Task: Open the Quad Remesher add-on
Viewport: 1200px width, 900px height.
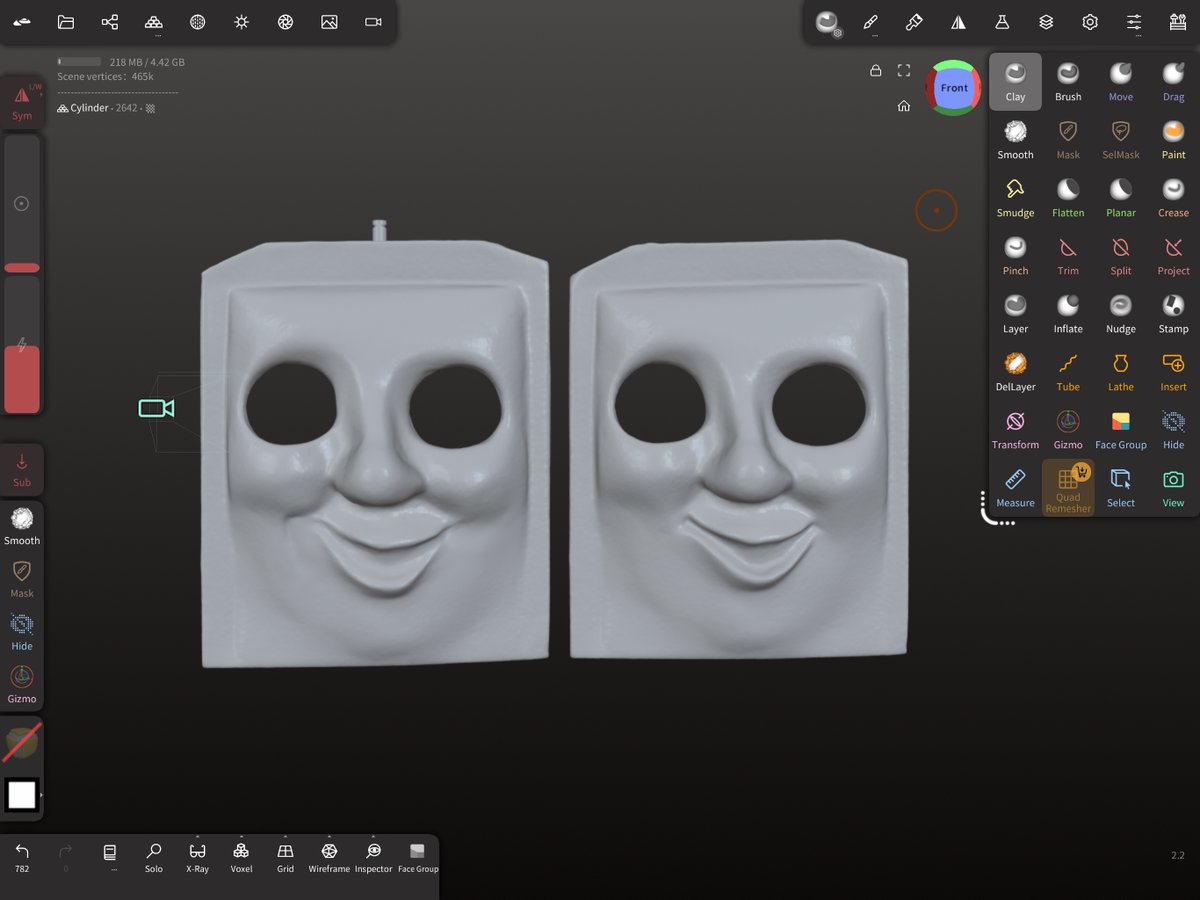Action: tap(1068, 488)
